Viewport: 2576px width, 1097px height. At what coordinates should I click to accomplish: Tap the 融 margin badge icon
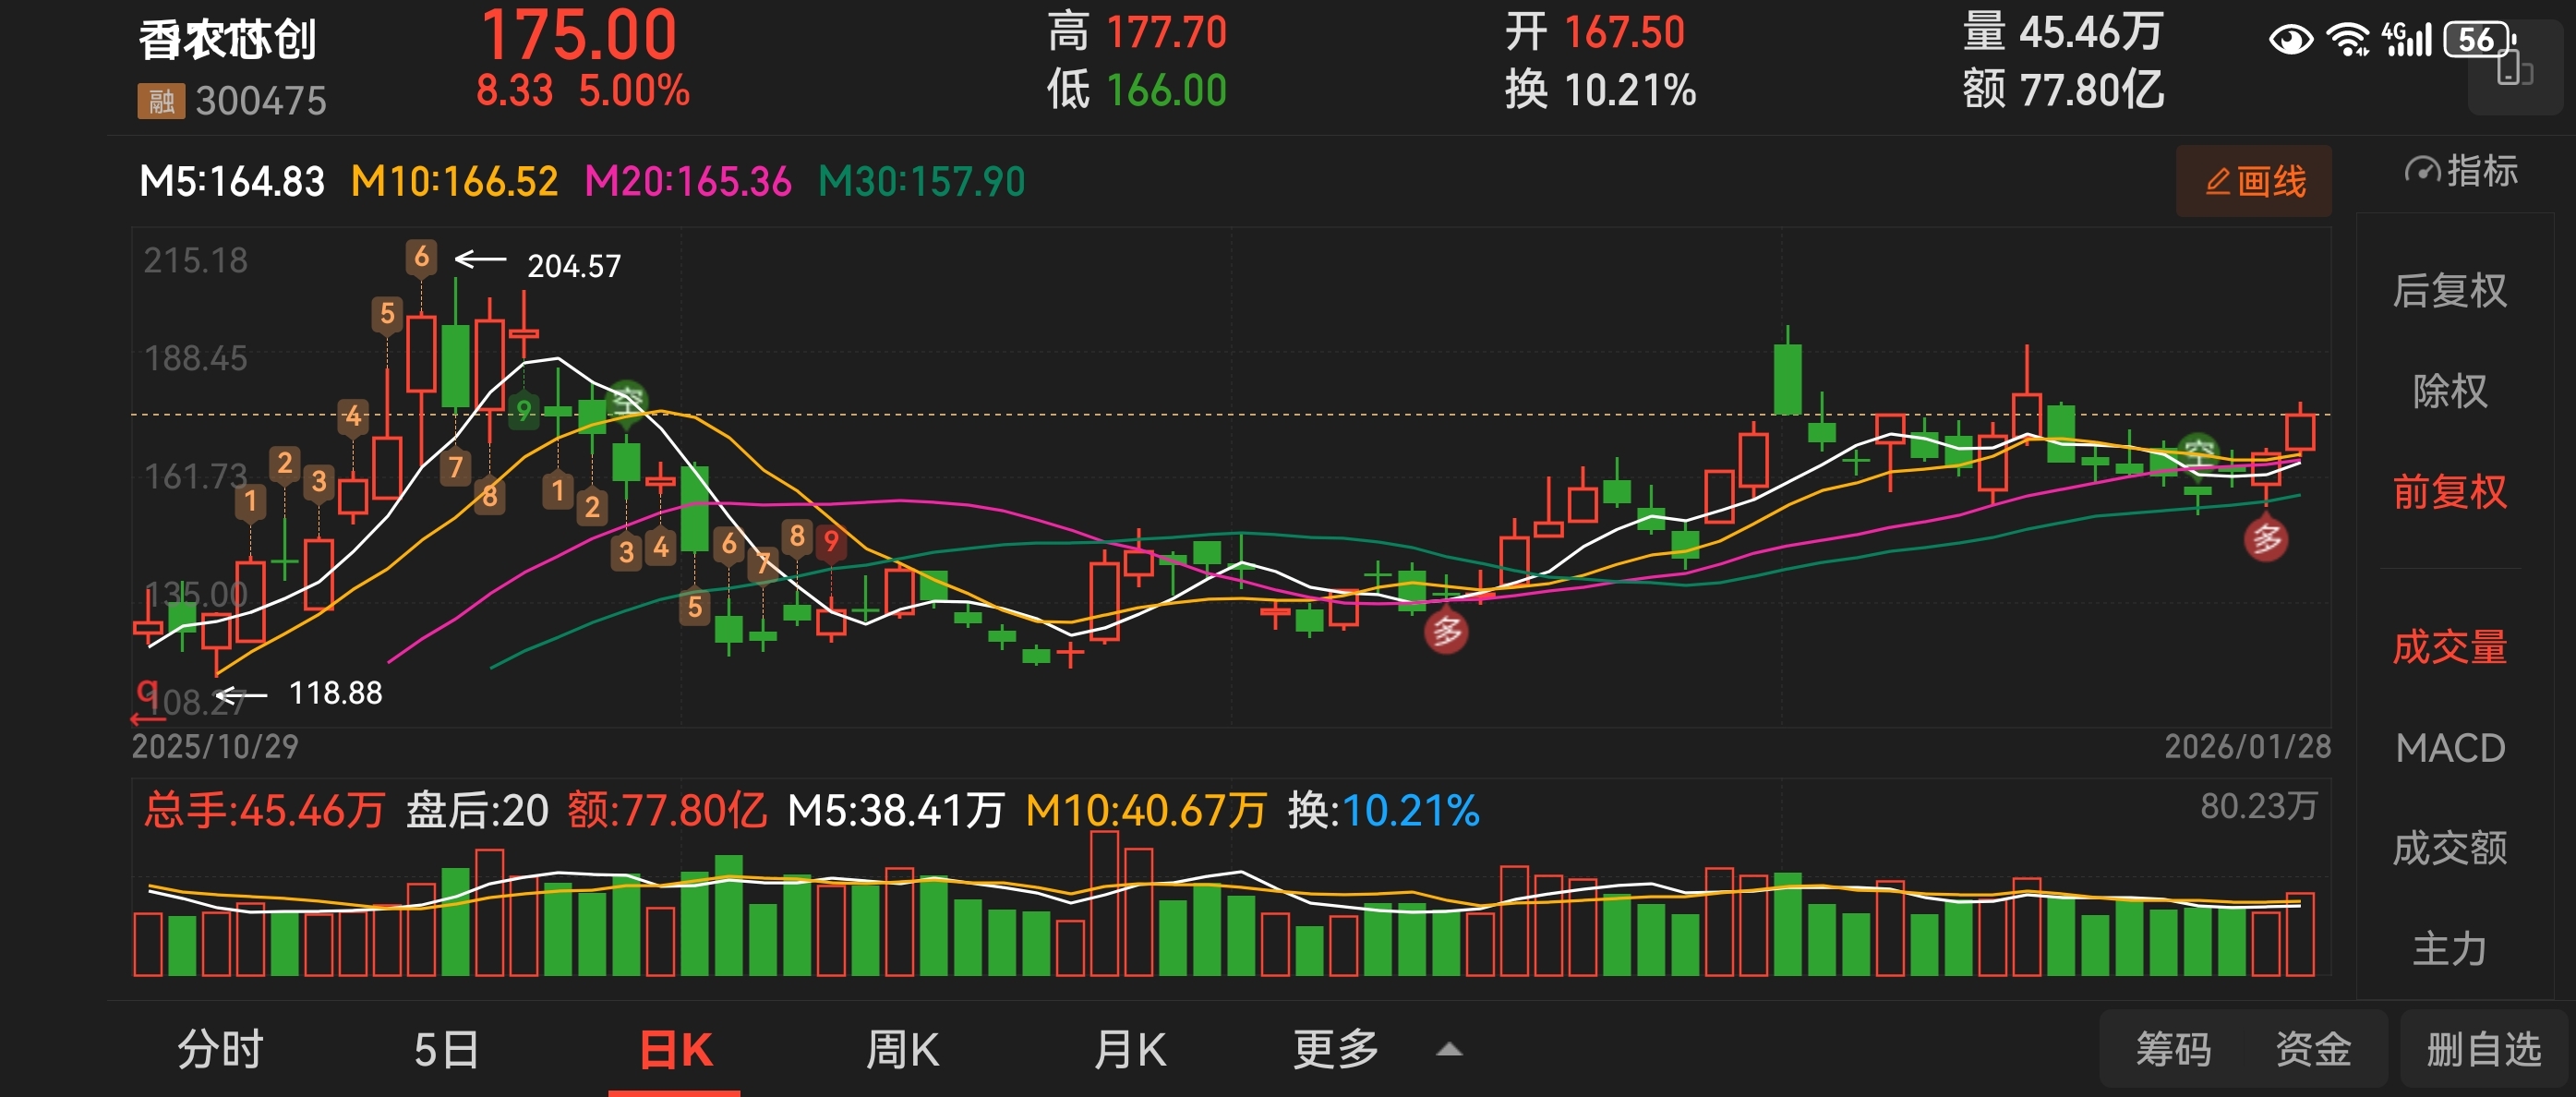pos(161,101)
